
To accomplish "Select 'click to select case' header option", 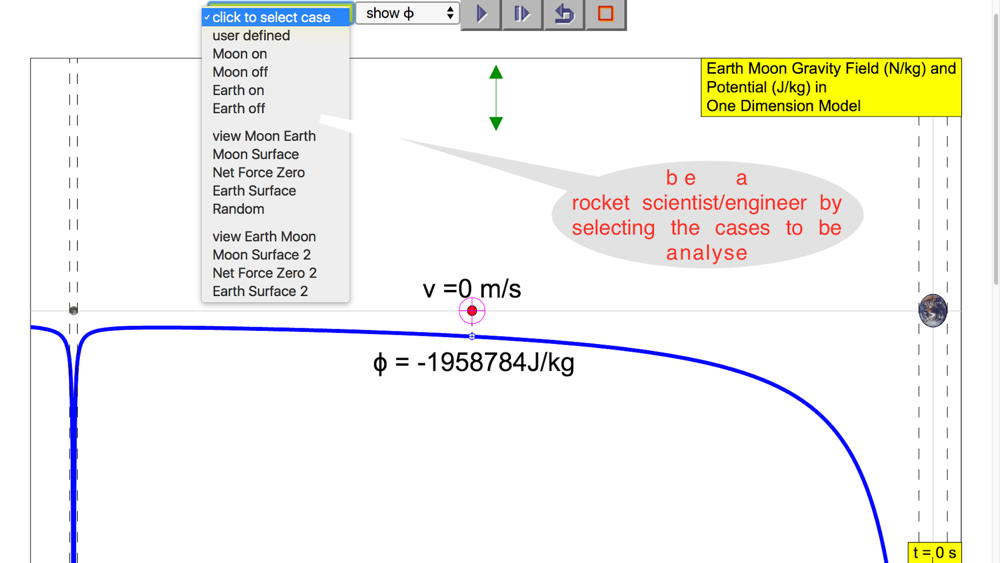I will pos(276,17).
